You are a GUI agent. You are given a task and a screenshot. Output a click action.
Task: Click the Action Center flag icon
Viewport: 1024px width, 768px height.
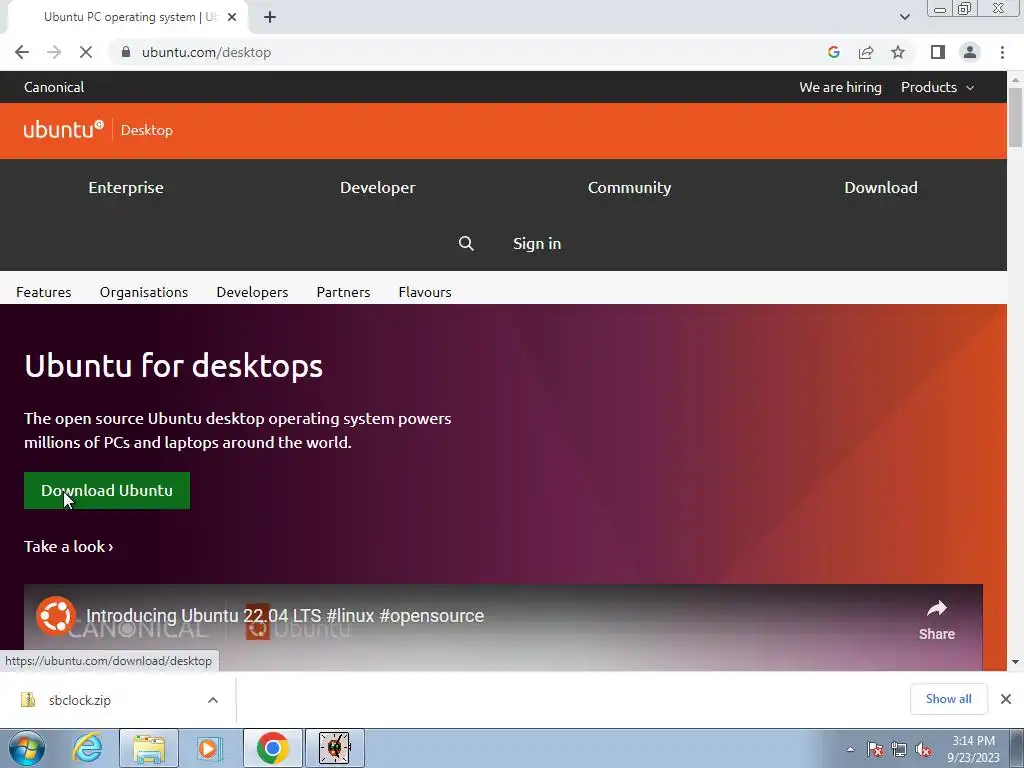tap(875, 750)
